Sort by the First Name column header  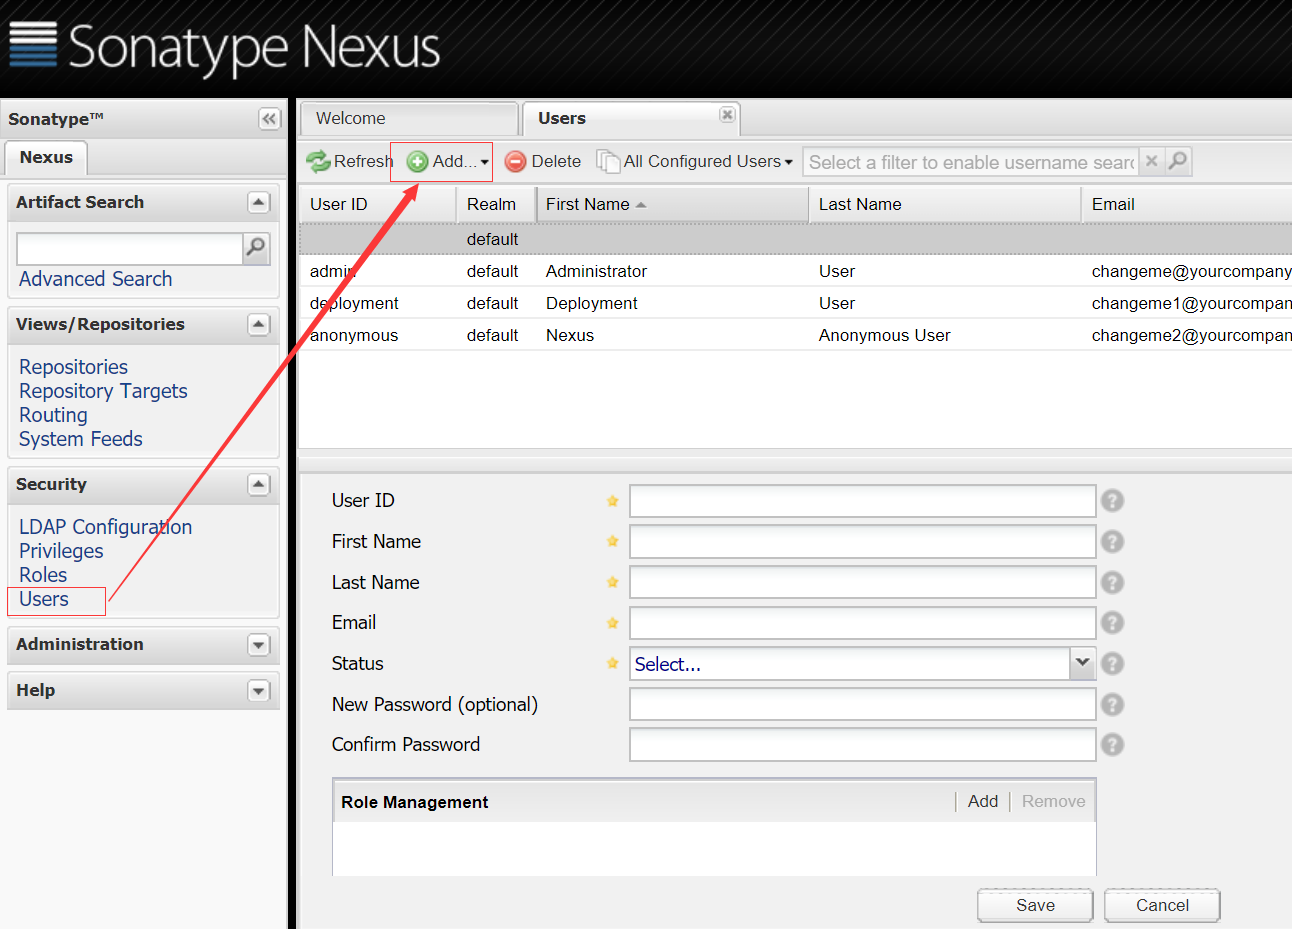coord(672,204)
